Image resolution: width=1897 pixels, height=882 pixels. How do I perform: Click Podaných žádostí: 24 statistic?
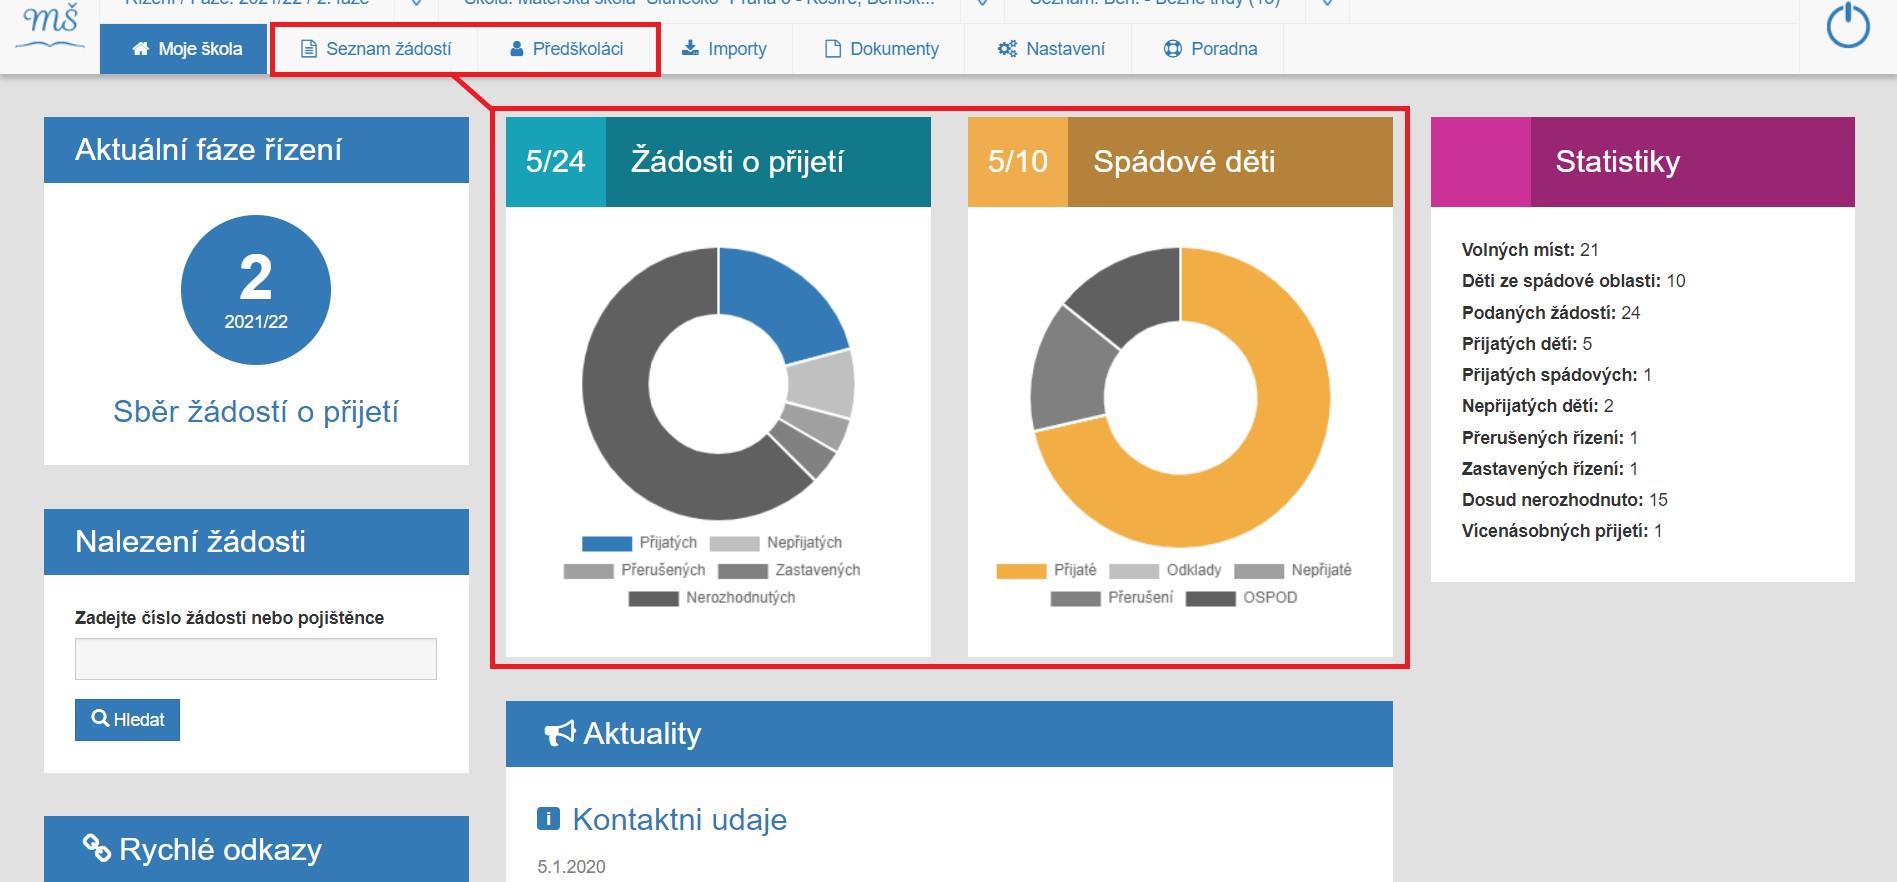[1551, 313]
